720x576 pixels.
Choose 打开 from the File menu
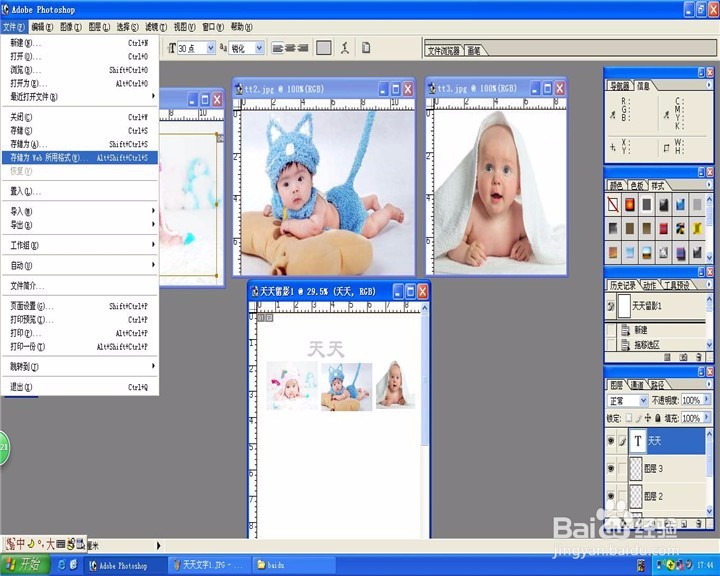(79, 56)
